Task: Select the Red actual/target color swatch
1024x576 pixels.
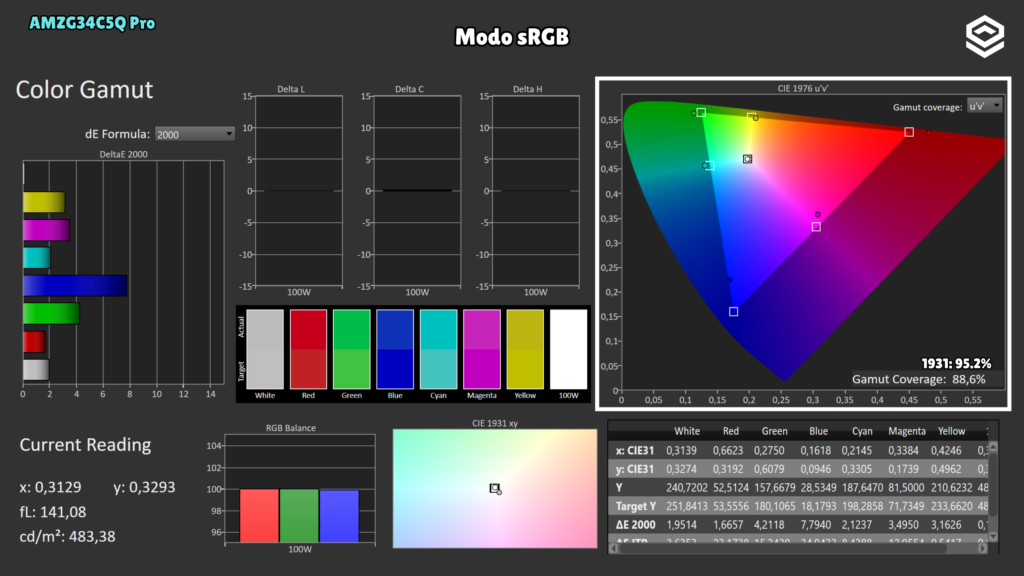Action: click(308, 349)
